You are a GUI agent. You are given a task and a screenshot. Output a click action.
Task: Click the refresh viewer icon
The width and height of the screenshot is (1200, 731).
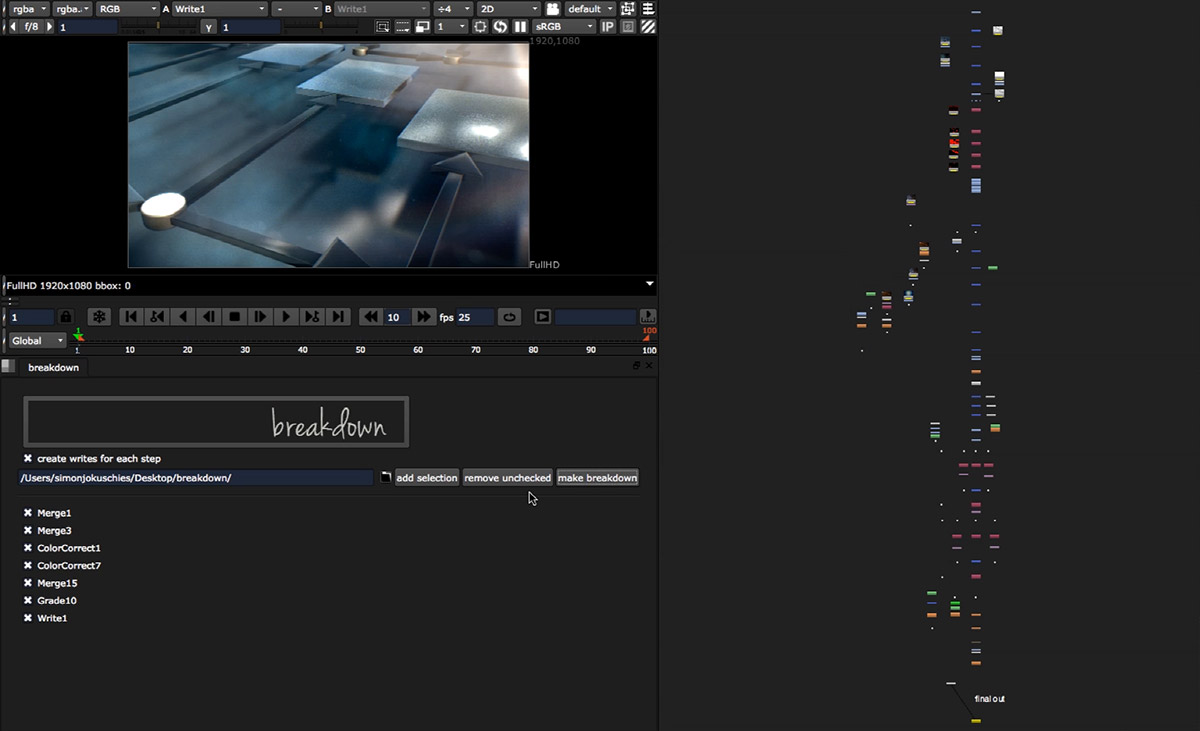point(500,27)
